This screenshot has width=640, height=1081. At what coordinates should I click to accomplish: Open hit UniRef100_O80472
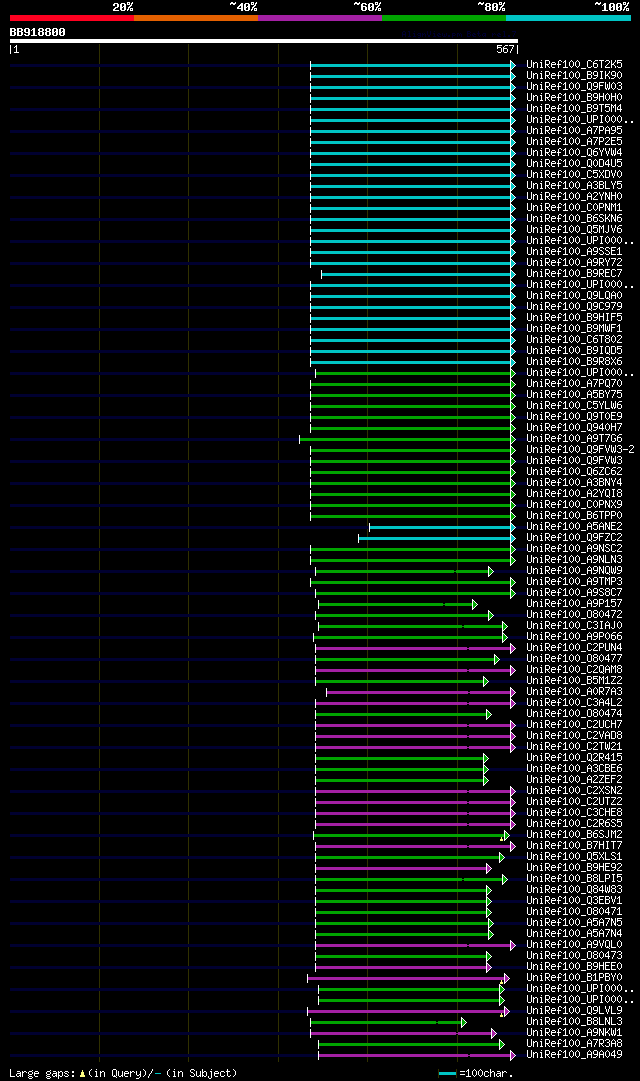point(574,616)
